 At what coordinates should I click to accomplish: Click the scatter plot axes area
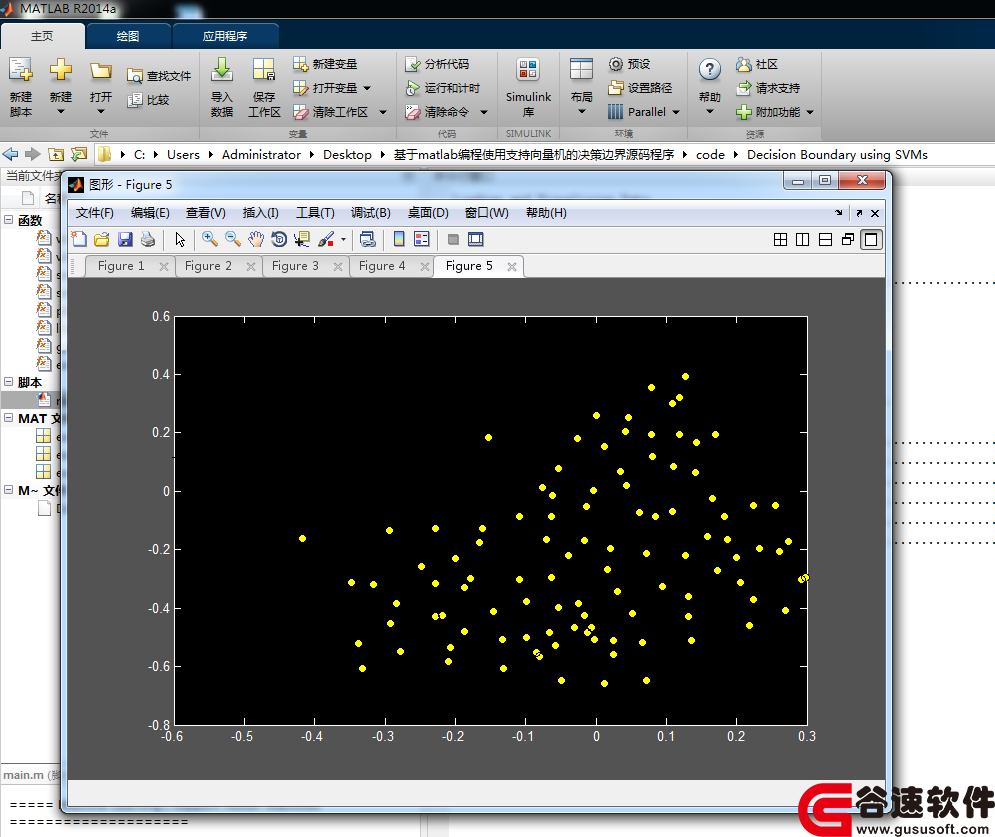(x=491, y=520)
